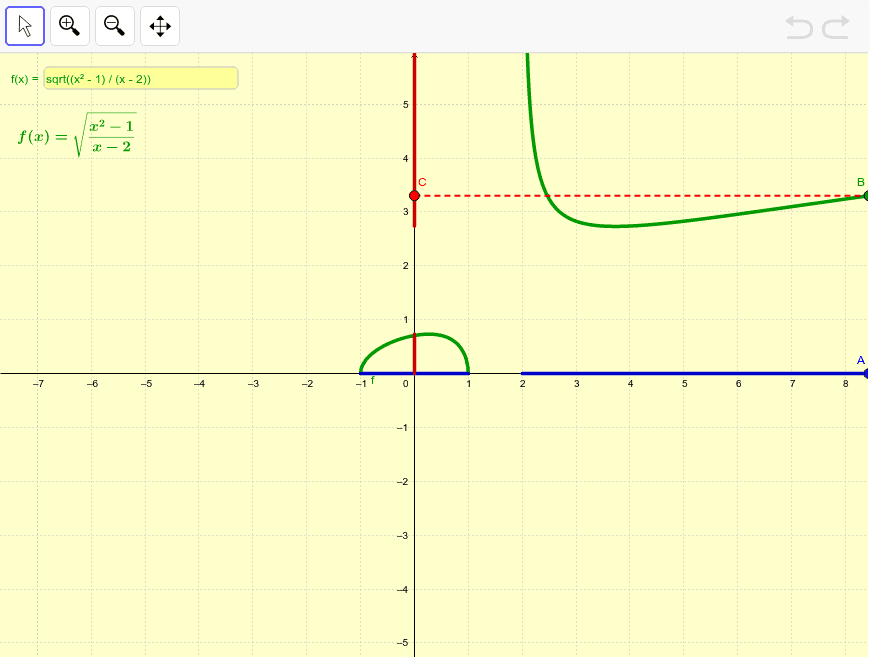Viewport: 870px width, 659px height.
Task: Click the blue 'A' point label
Action: pyautogui.click(x=861, y=360)
